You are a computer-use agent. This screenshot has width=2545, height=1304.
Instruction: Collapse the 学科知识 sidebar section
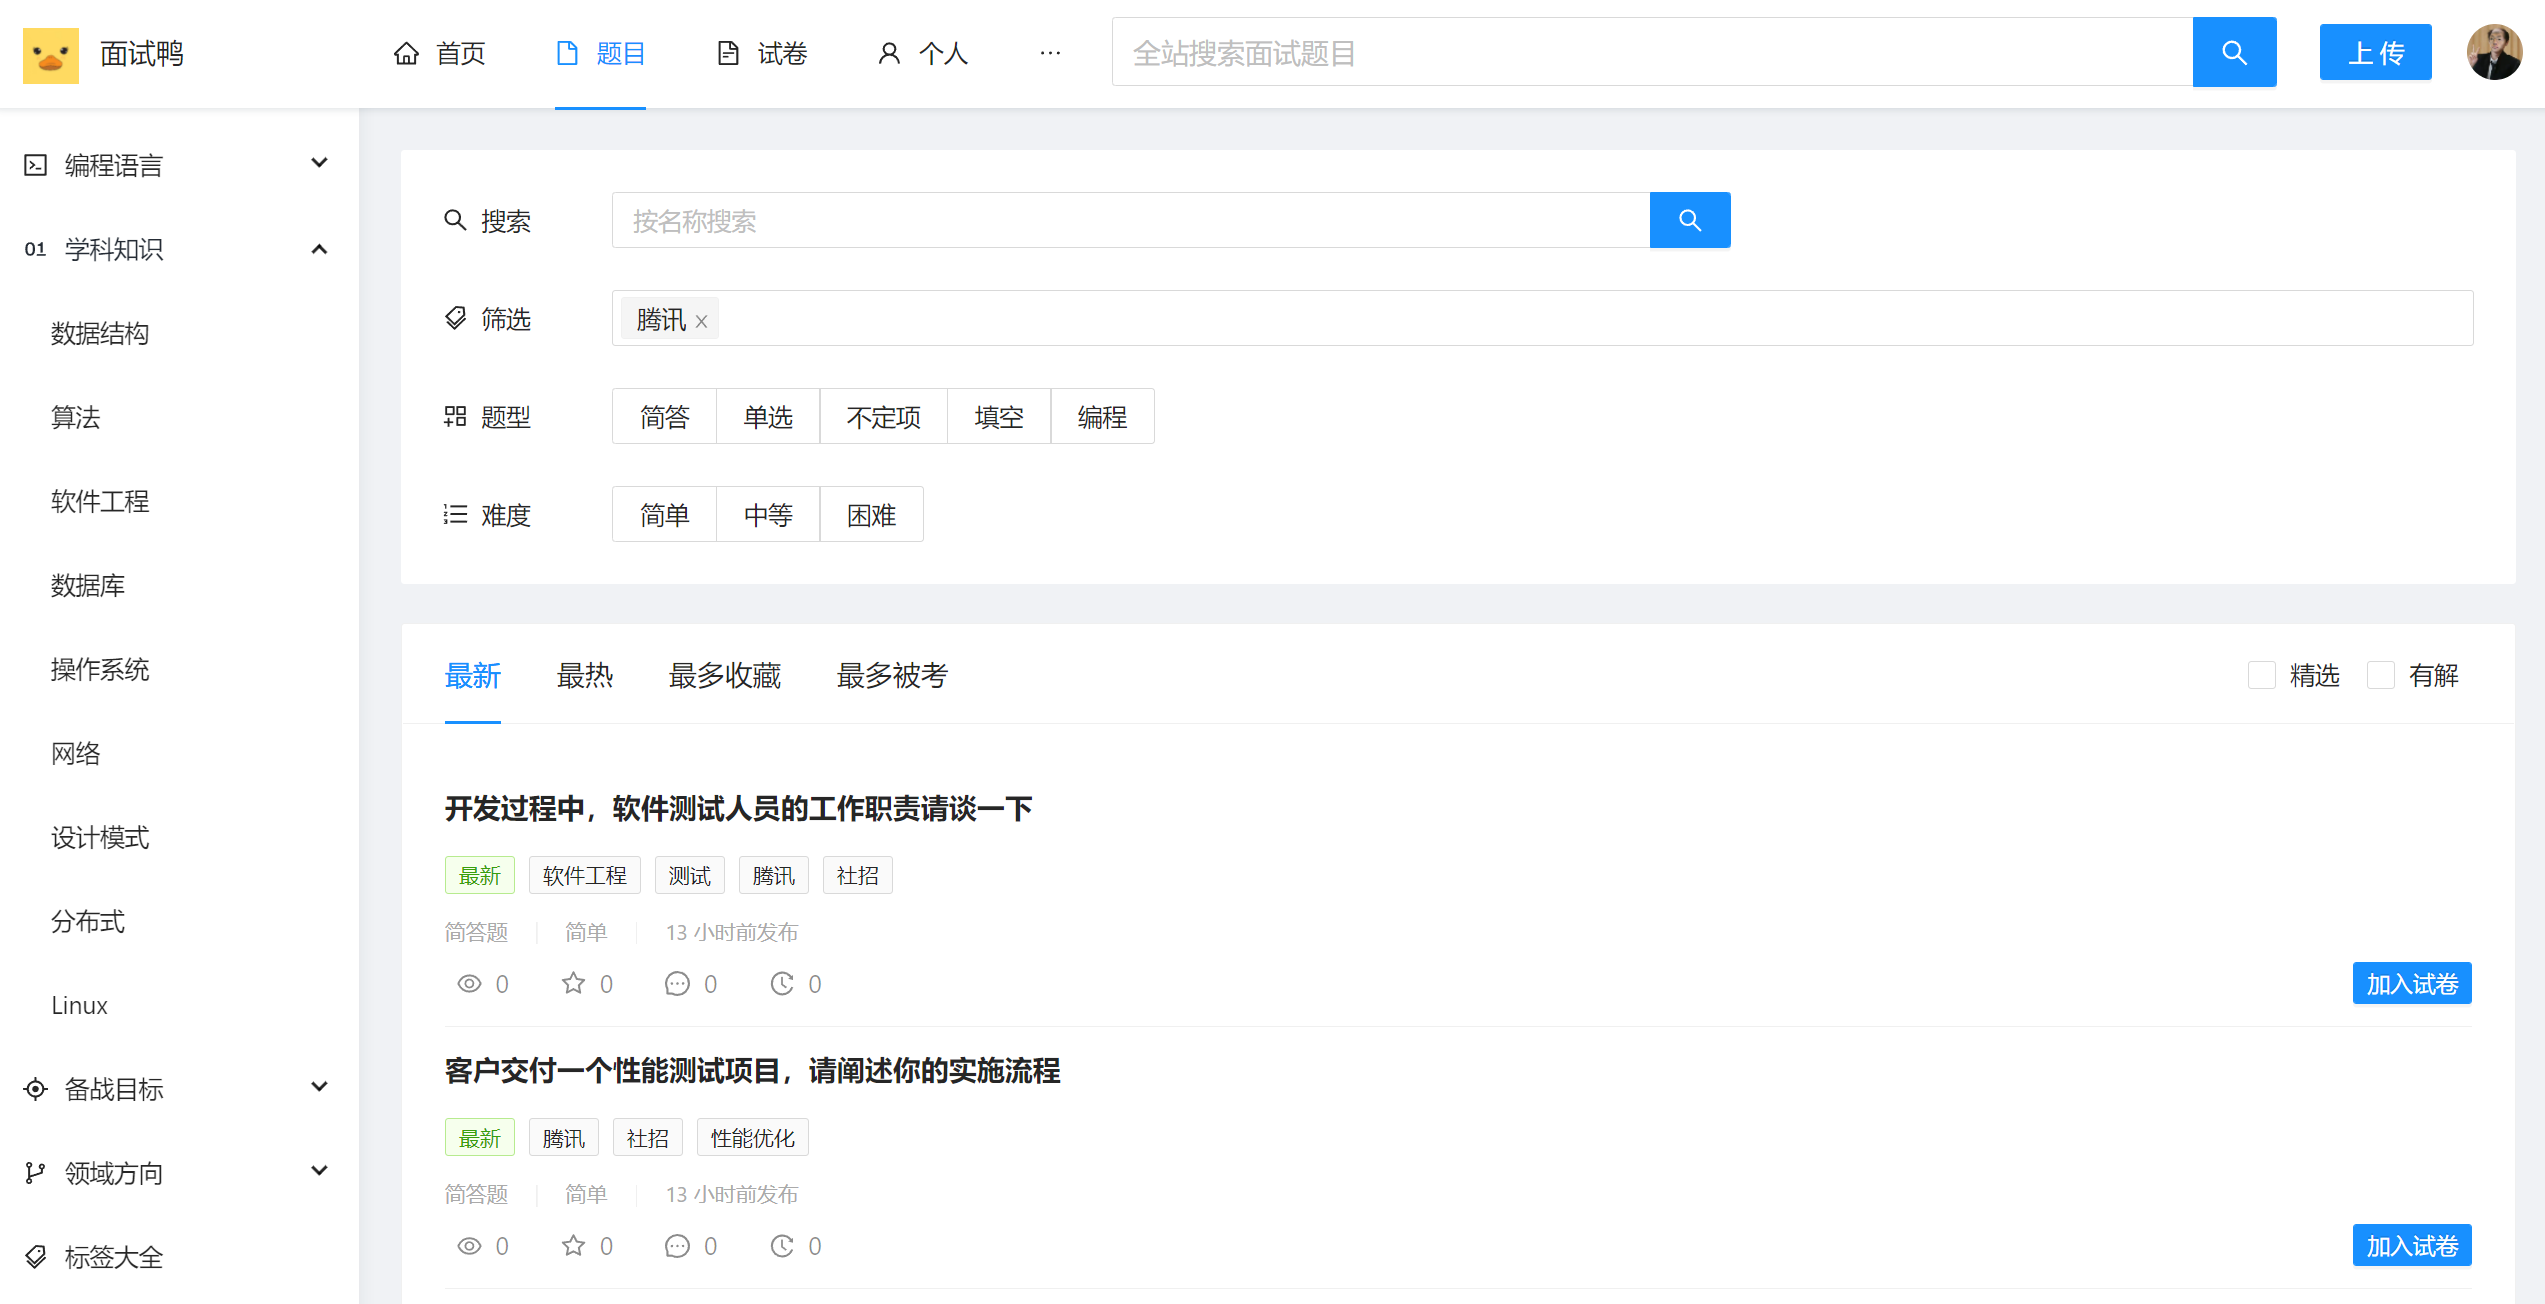pyautogui.click(x=178, y=249)
